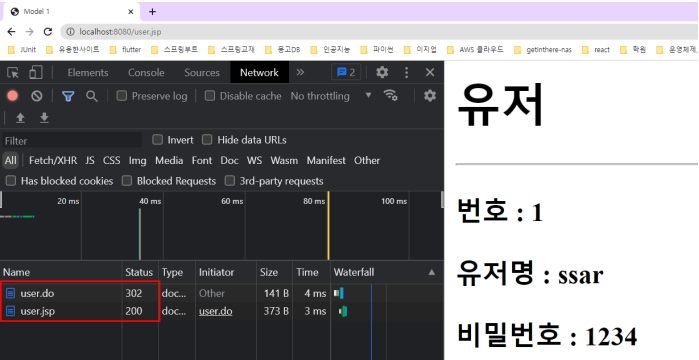This screenshot has width=699, height=360.
Task: Toggle the device toolbar icon
Action: 36,73
